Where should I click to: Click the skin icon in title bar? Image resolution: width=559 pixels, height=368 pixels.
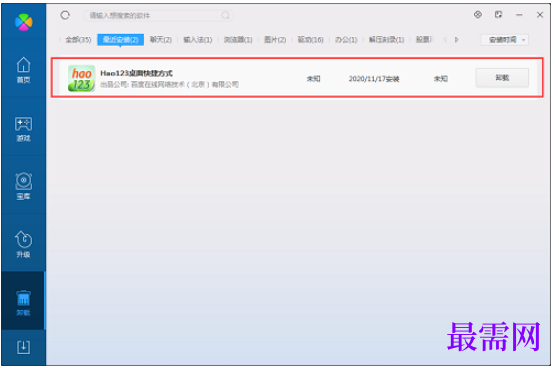point(498,15)
